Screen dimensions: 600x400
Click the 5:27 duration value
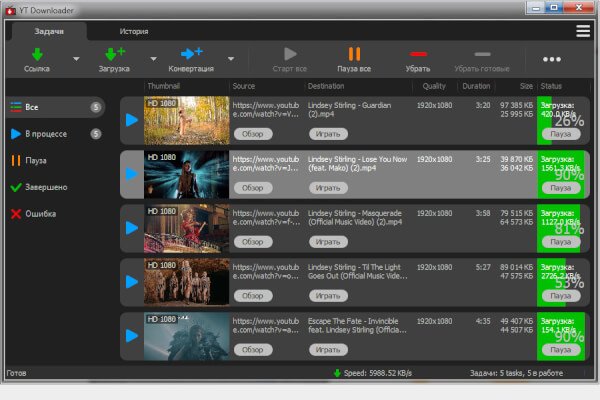tap(483, 267)
